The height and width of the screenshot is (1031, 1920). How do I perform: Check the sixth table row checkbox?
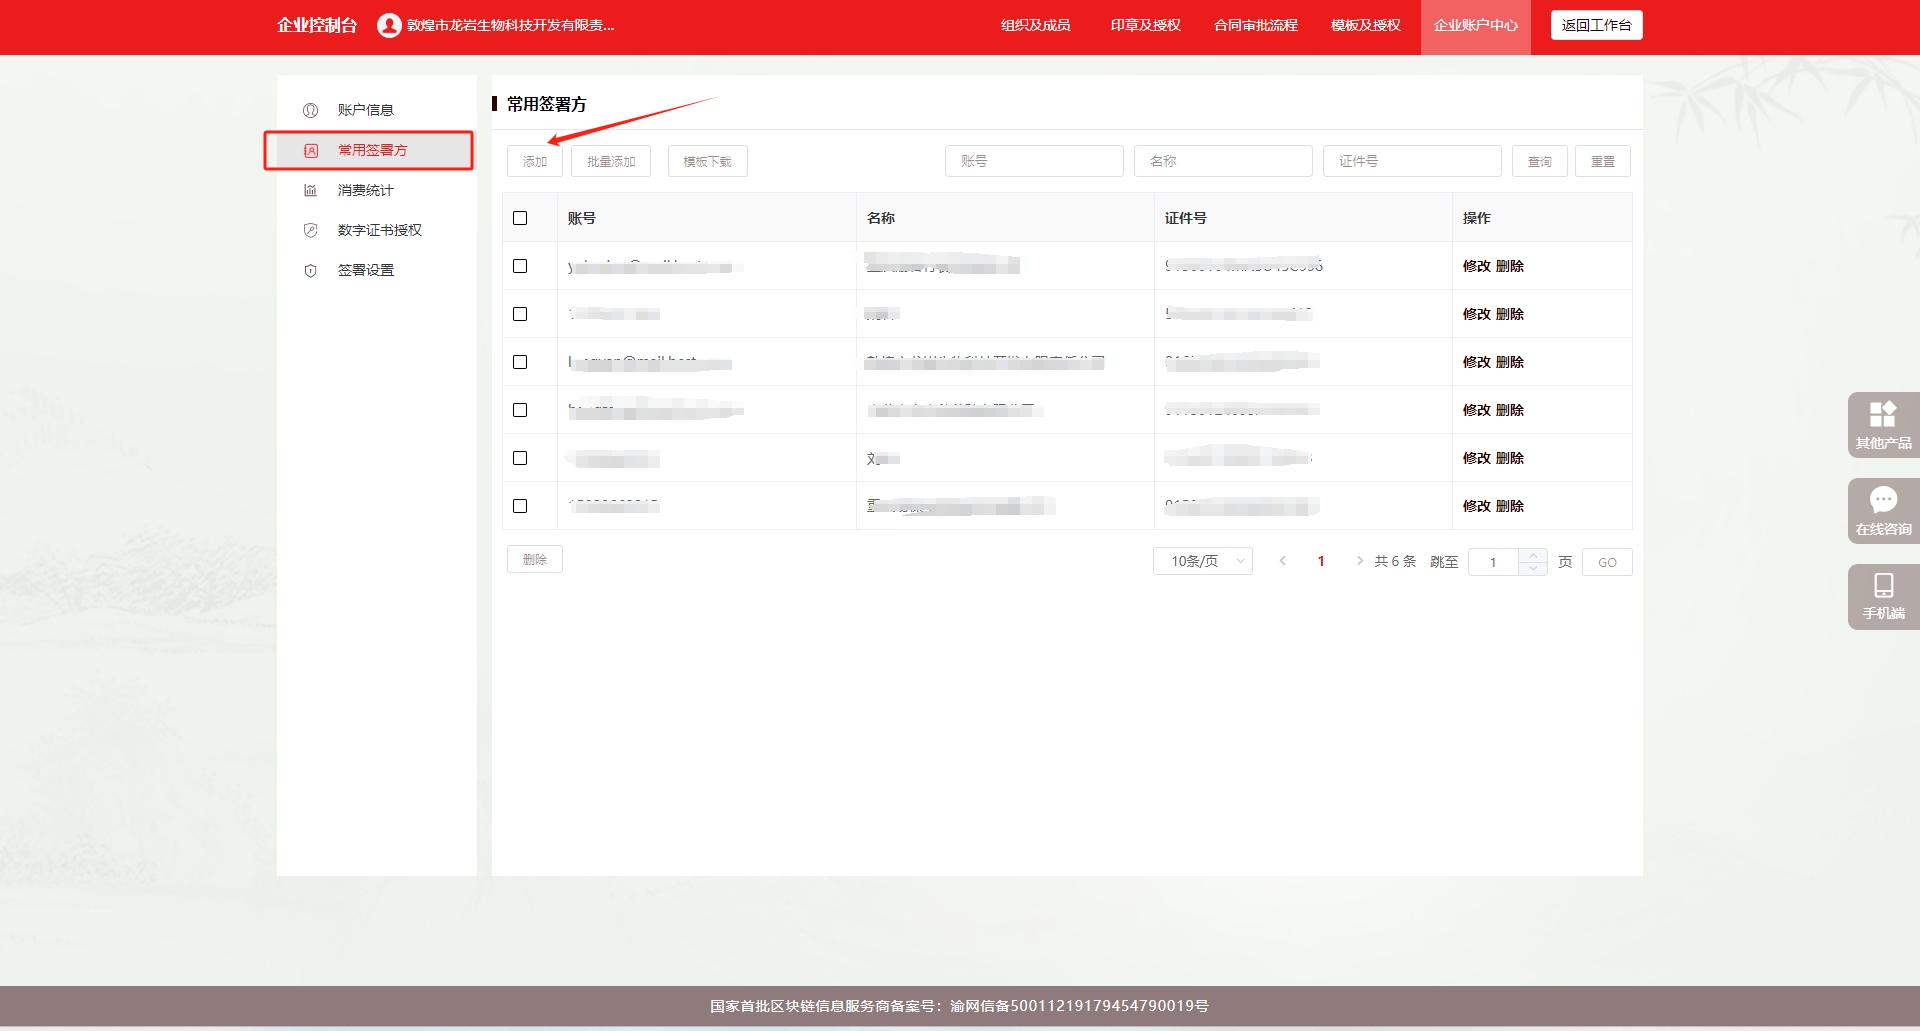520,506
